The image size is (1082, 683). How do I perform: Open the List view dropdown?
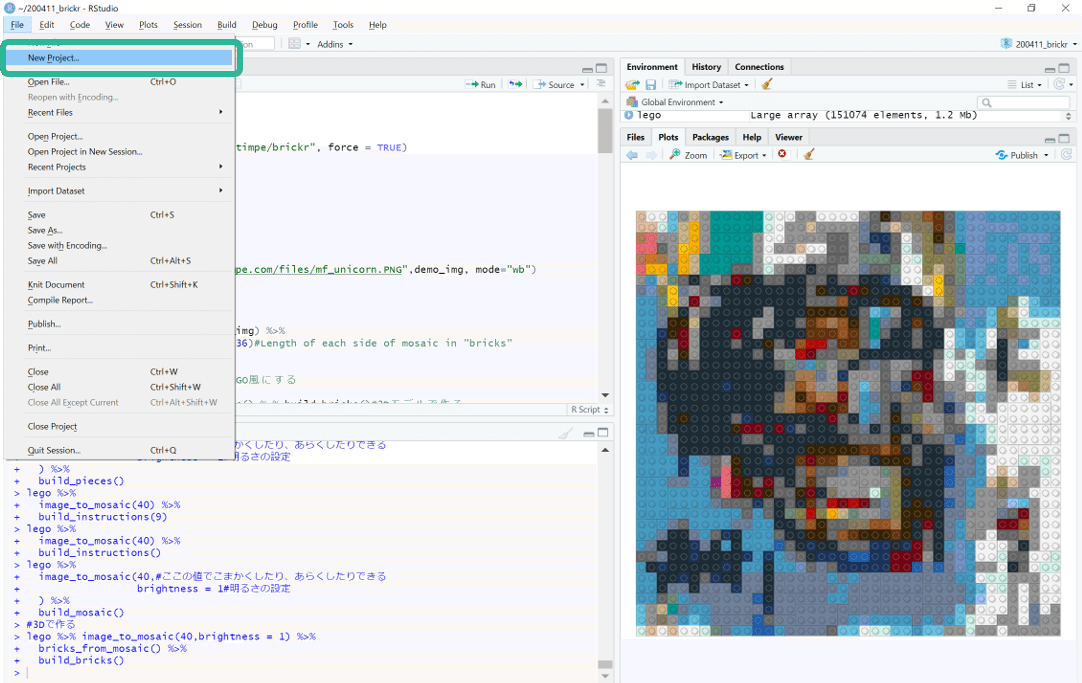point(1025,85)
